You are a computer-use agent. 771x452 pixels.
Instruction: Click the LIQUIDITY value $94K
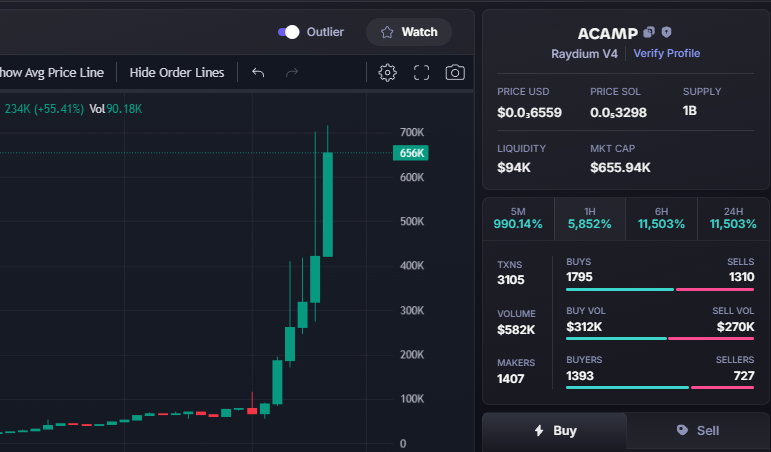(514, 168)
